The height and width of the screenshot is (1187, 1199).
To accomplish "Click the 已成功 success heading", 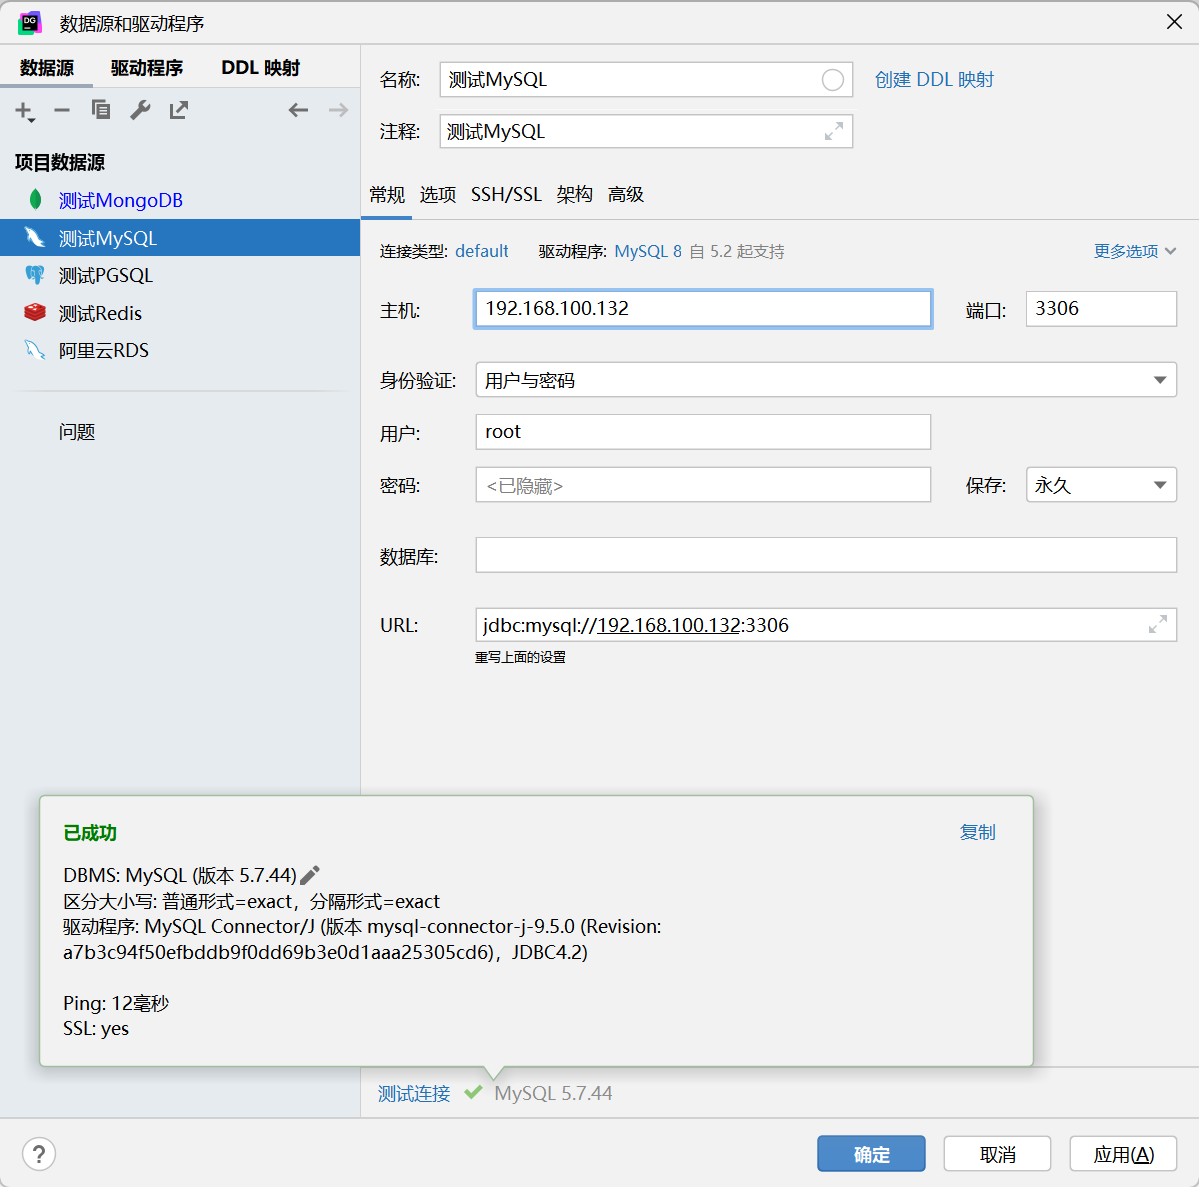I will pyautogui.click(x=89, y=833).
